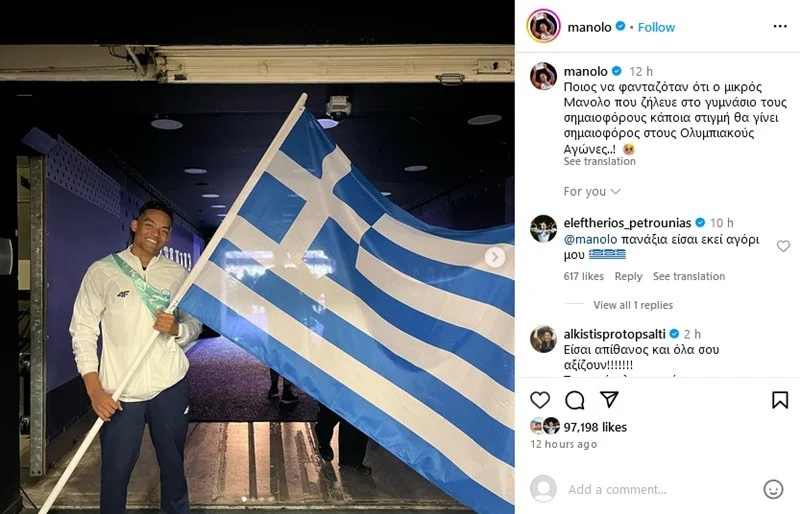The height and width of the screenshot is (514, 800).
Task: View the 617 likes on the comment
Action: tap(583, 276)
